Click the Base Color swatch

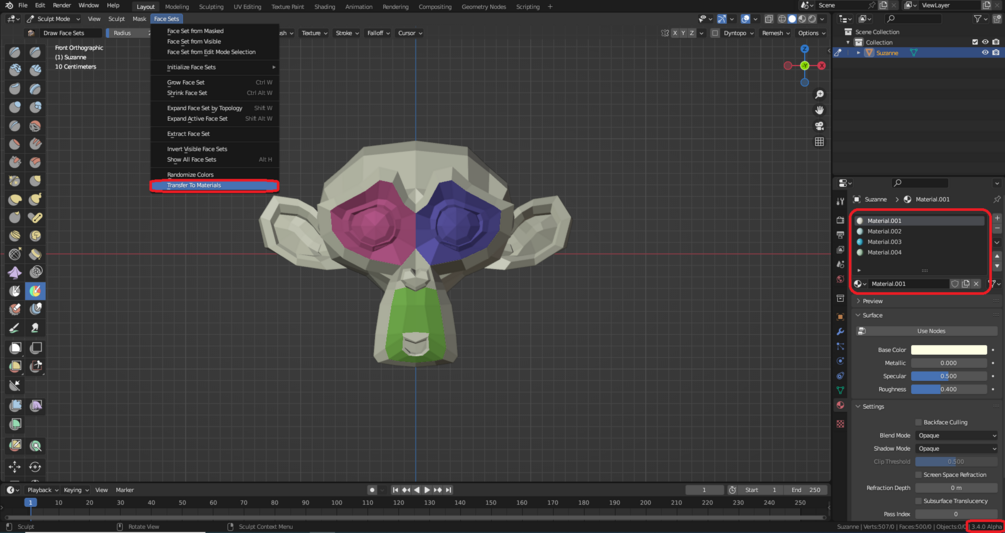coord(949,350)
